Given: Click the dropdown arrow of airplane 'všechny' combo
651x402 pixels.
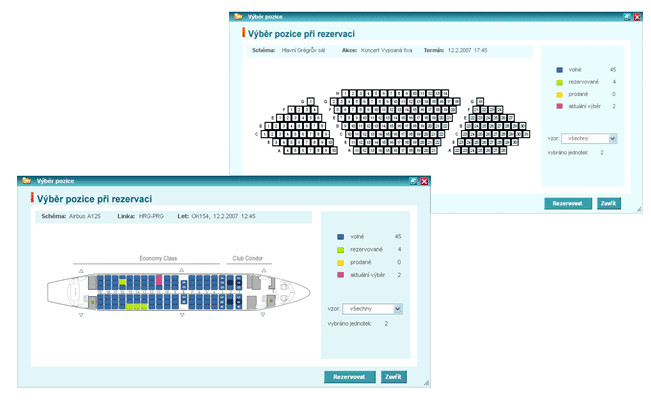Looking at the screenshot, I should 398,309.
